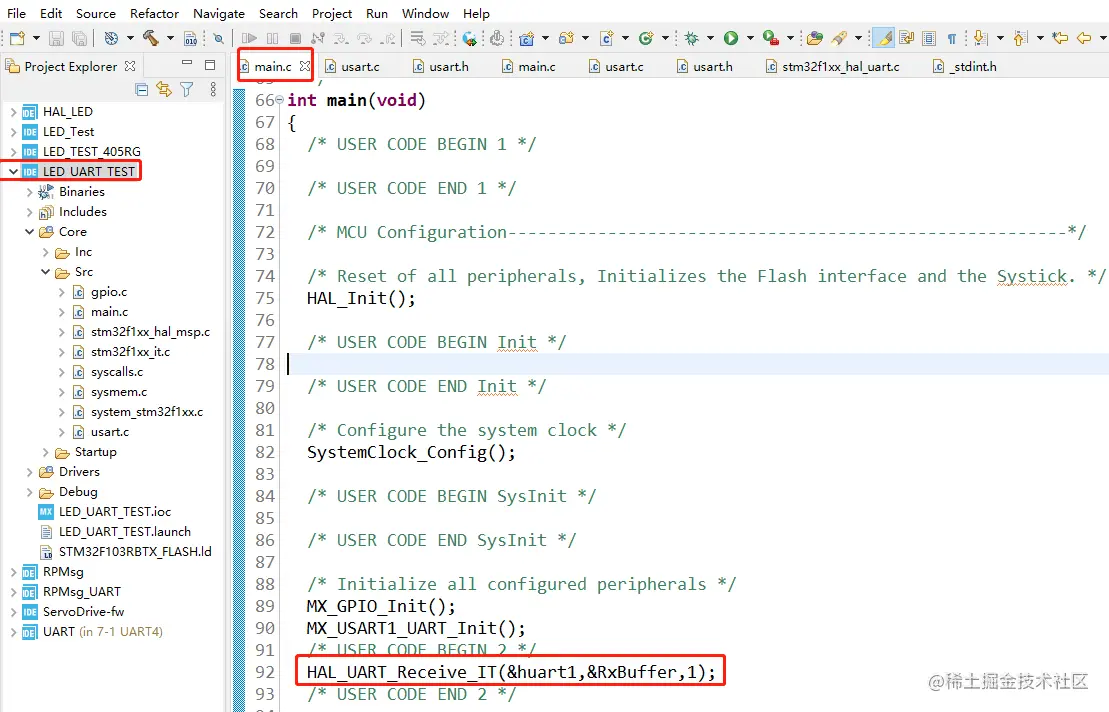
Task: Collapse the LED_UART_TEST project node
Action: click(13, 171)
